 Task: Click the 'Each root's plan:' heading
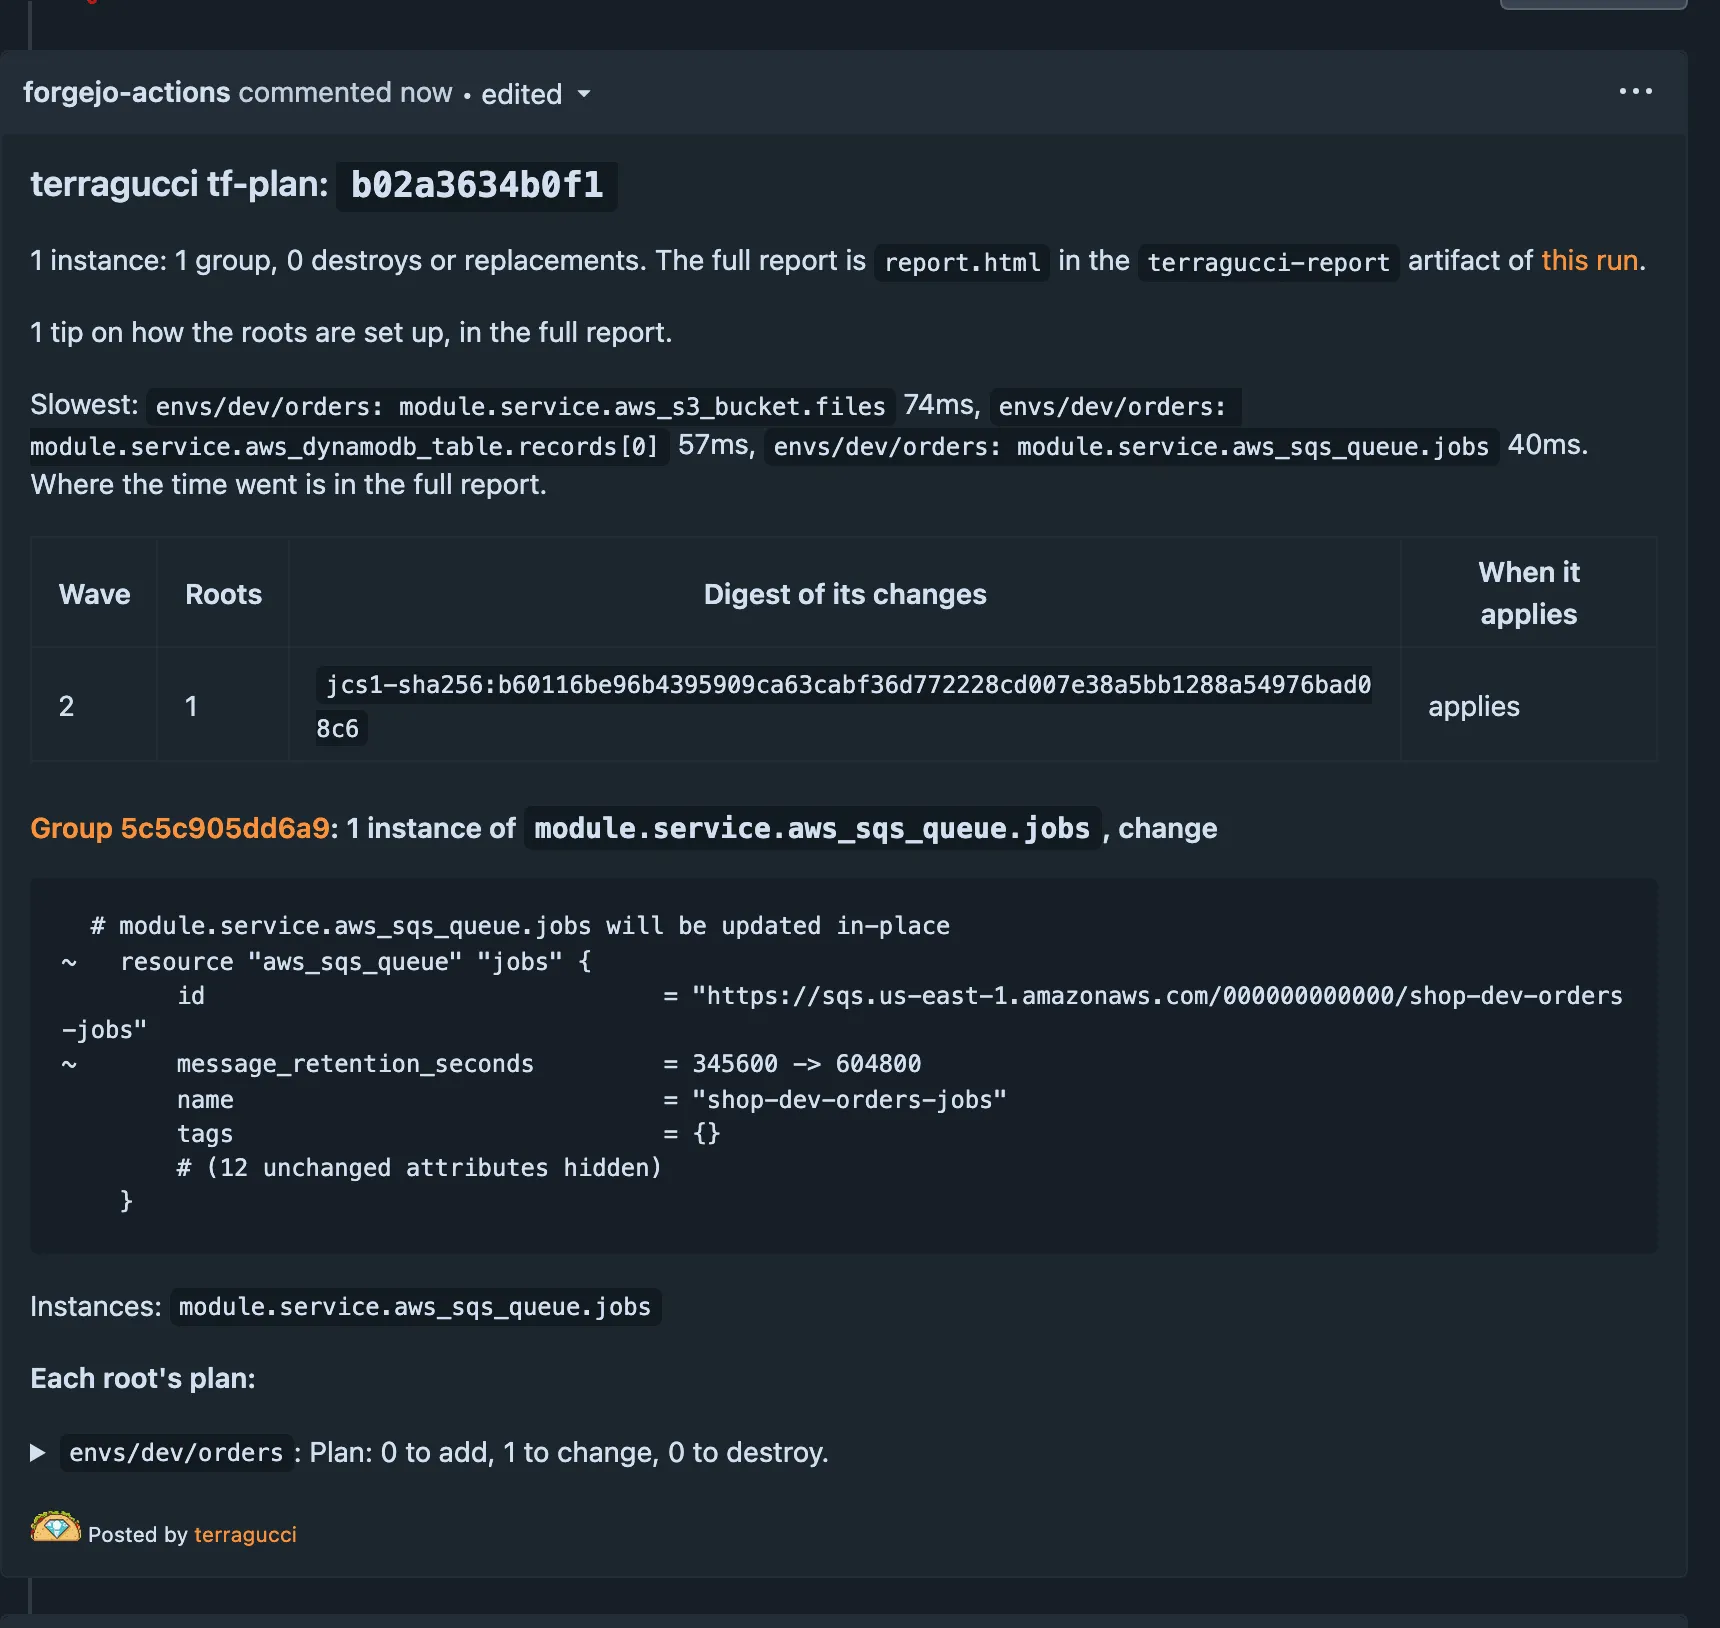pos(143,1378)
